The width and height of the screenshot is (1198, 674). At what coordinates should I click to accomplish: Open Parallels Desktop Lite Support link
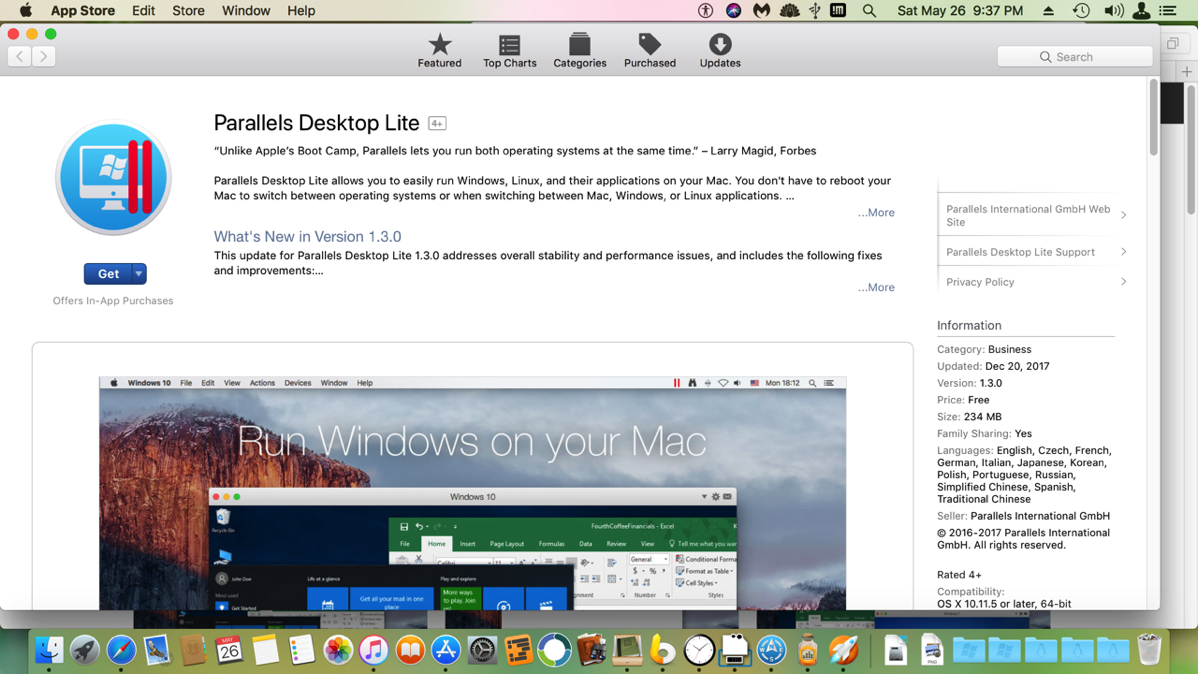point(1020,251)
